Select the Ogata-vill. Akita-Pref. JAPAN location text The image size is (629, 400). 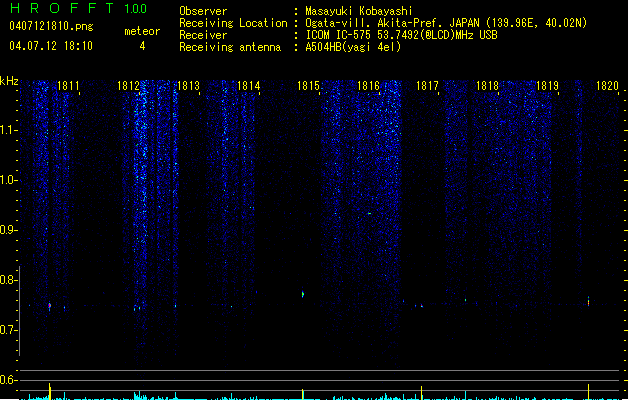[x=446, y=23]
